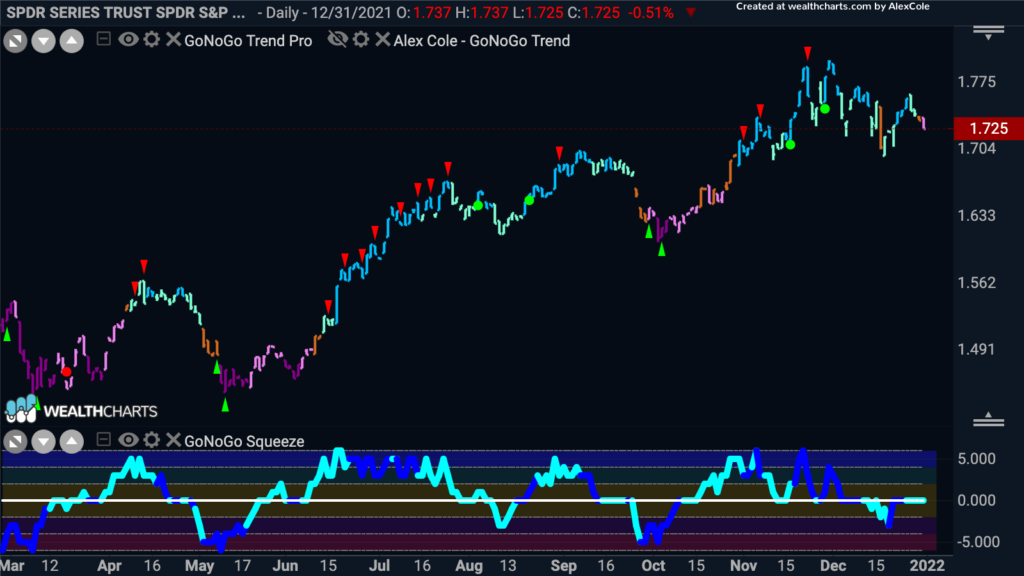Image resolution: width=1024 pixels, height=576 pixels.
Task: Follow the Created at wealthcharts.com credit
Action: (833, 7)
